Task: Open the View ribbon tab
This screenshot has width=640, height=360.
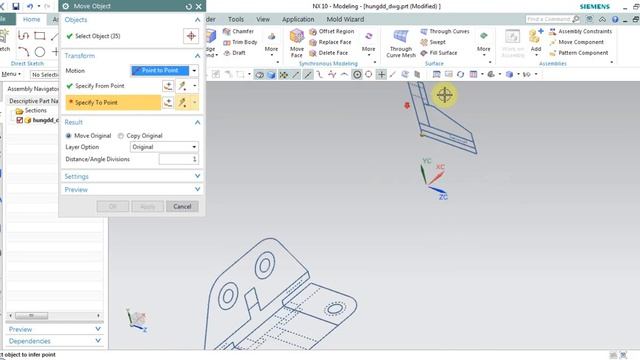Action: [263, 19]
